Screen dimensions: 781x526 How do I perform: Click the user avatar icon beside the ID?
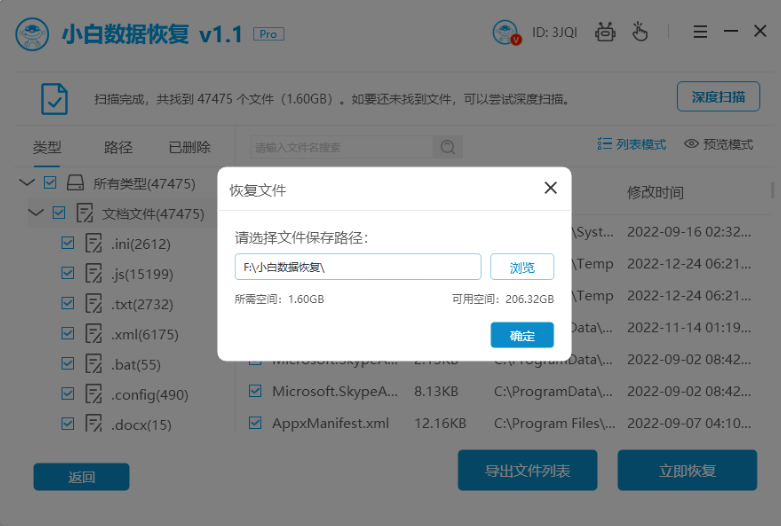(x=507, y=33)
